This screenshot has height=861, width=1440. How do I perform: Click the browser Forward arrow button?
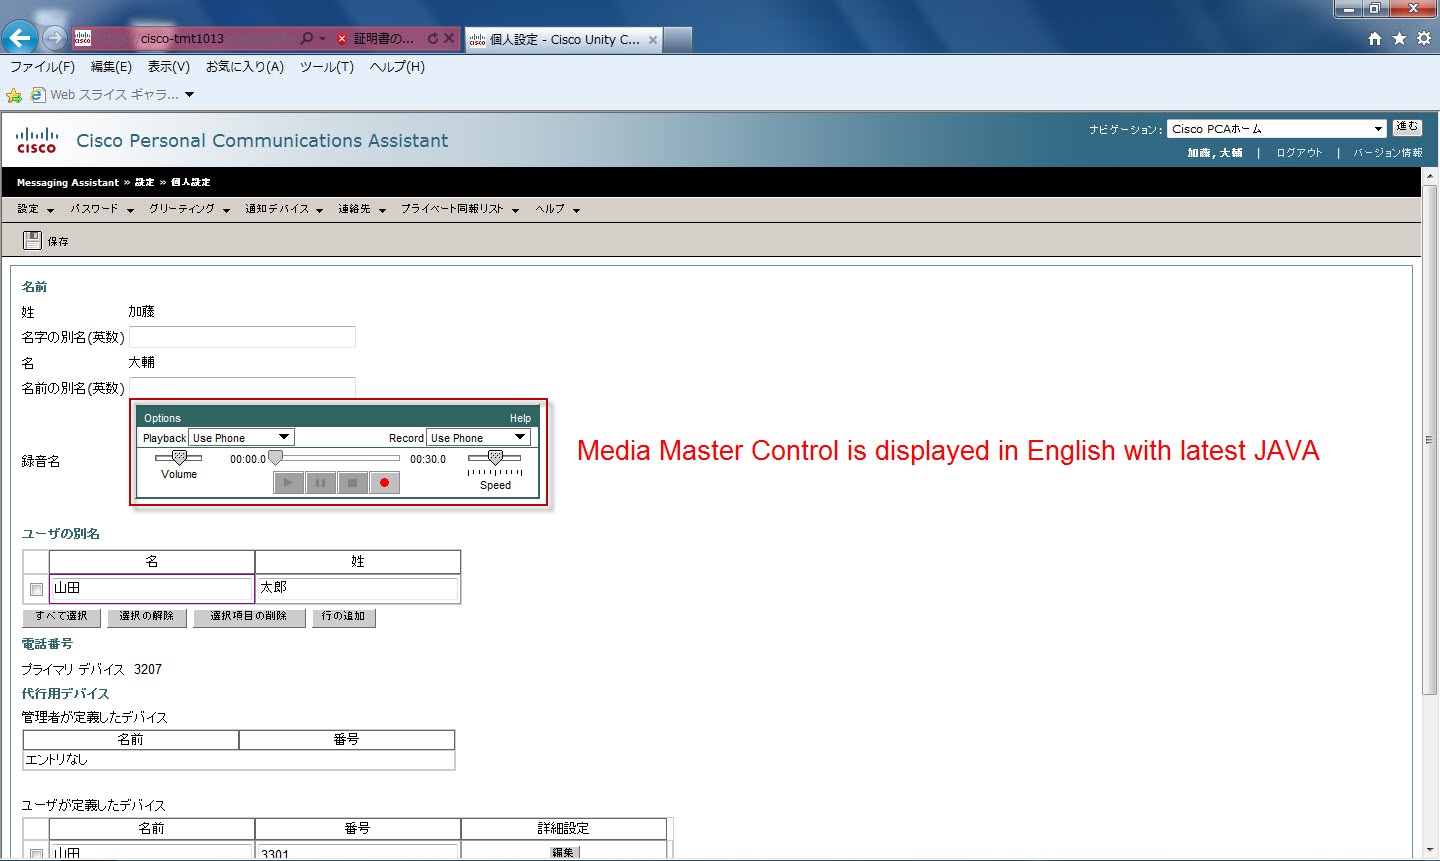click(54, 38)
